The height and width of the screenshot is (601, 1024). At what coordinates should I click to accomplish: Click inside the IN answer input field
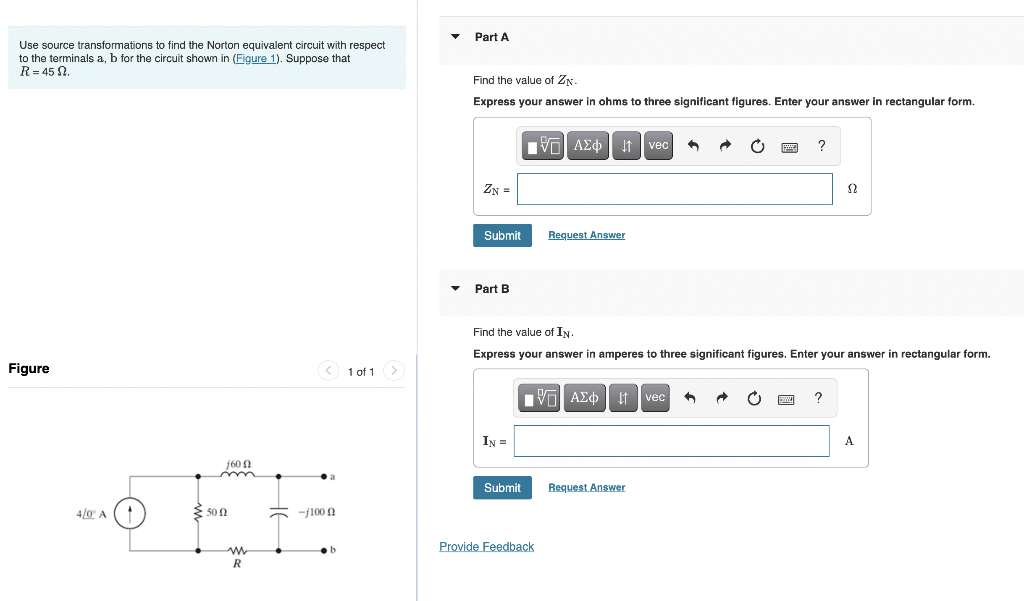point(671,440)
